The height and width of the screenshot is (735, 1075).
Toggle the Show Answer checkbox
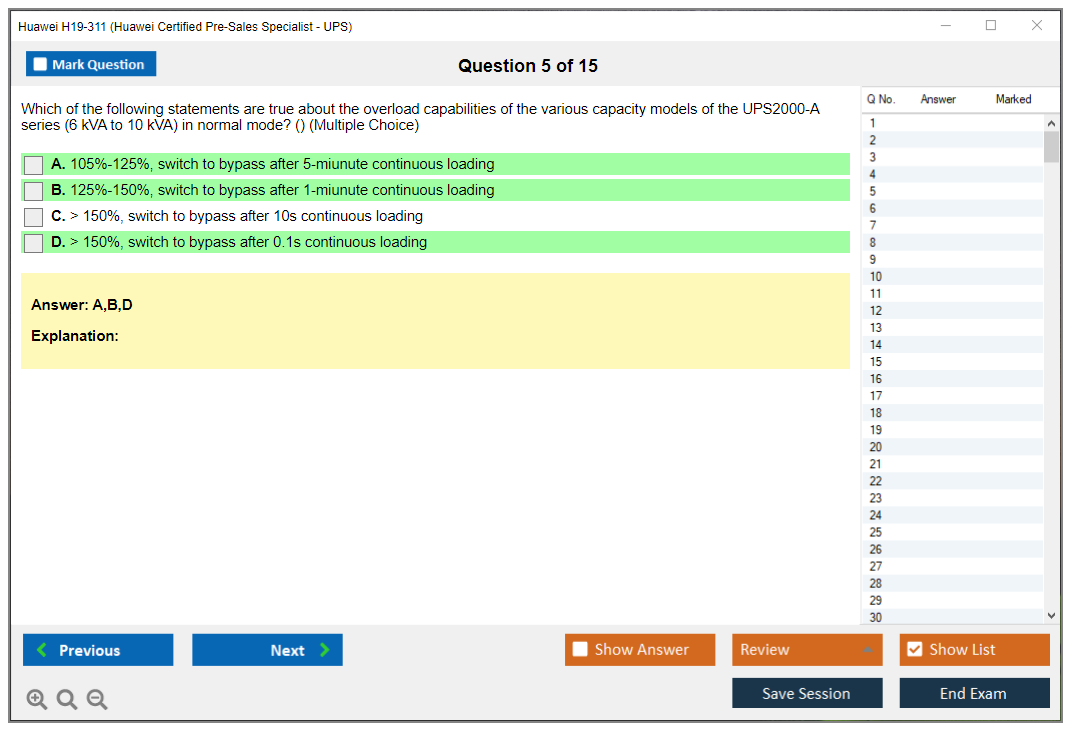pyautogui.click(x=580, y=650)
